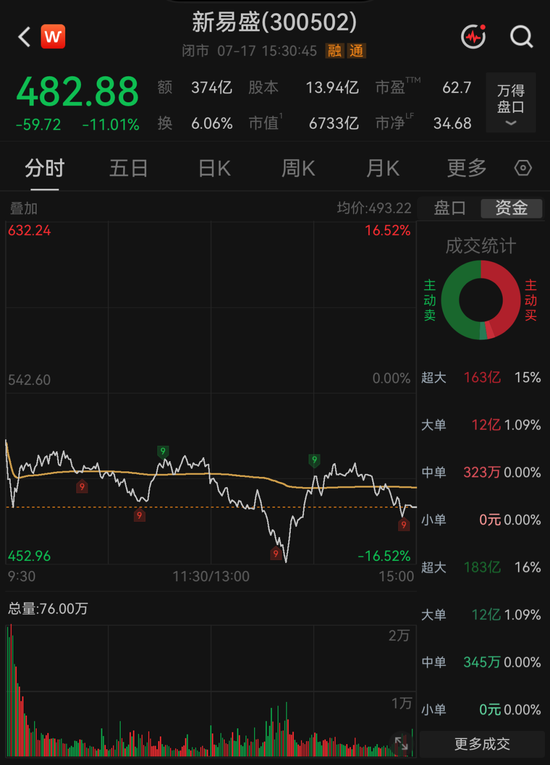Tap the red 超大 163亿 row

coord(481,378)
